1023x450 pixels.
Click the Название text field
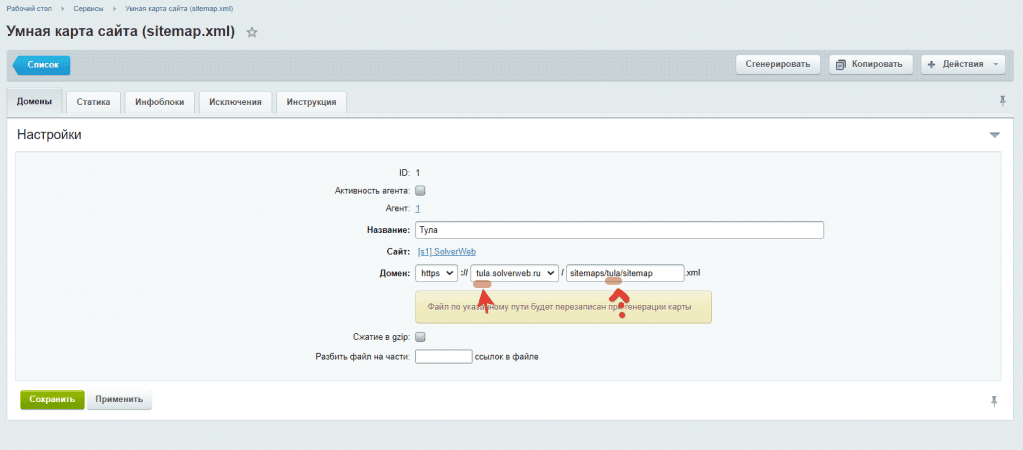[619, 230]
